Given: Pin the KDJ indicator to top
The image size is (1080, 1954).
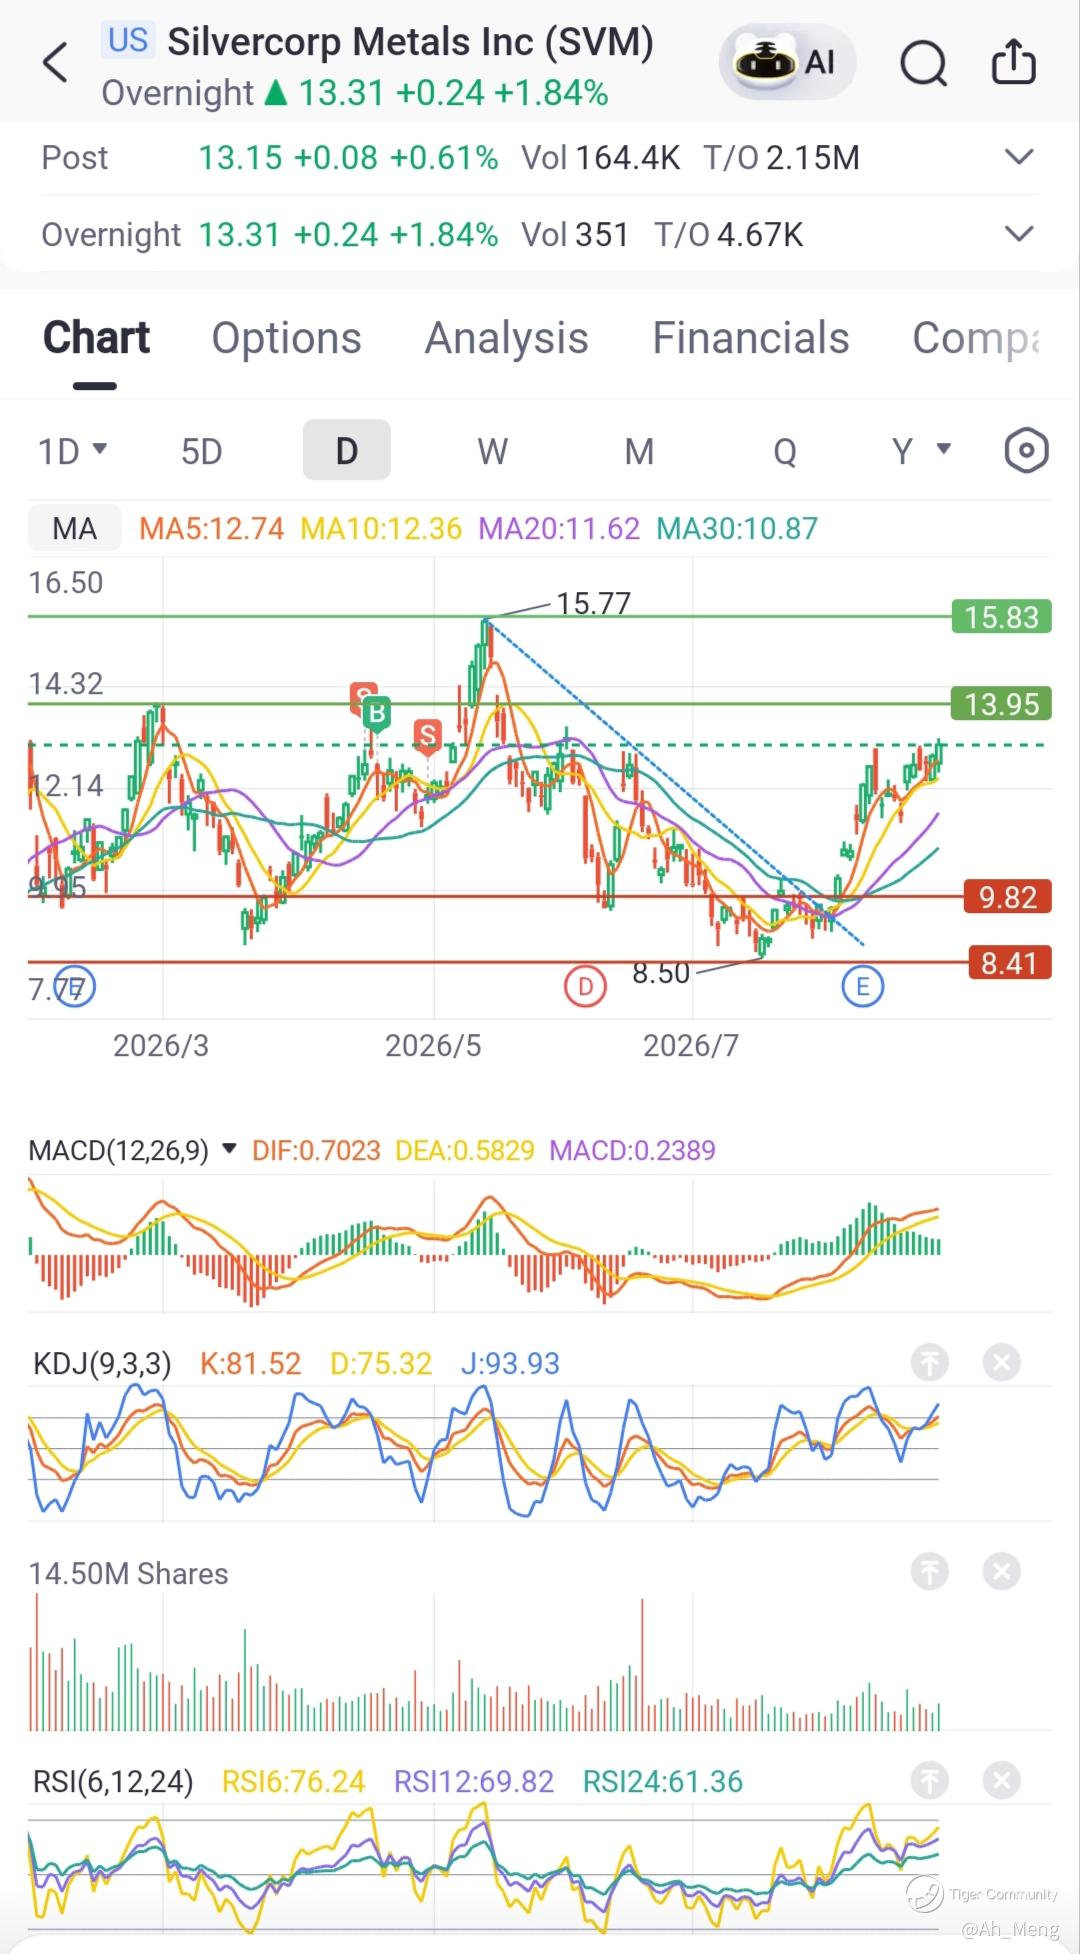Looking at the screenshot, I should click(929, 1362).
